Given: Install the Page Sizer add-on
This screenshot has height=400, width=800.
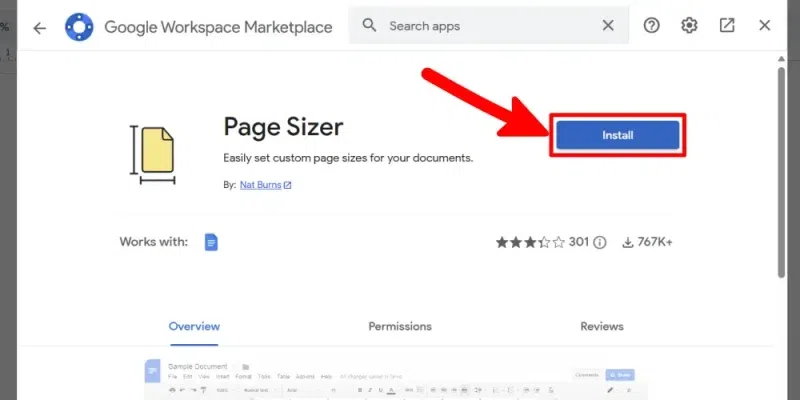Looking at the screenshot, I should [617, 135].
